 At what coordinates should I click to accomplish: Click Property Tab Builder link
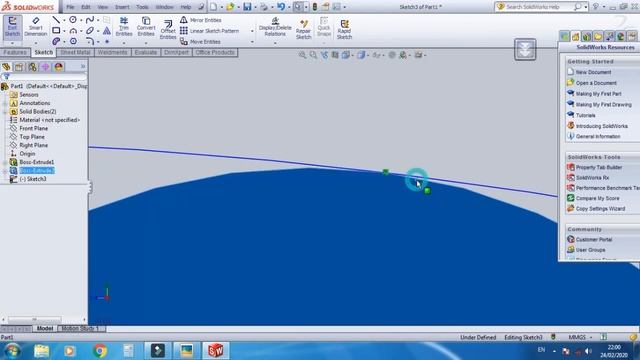point(599,167)
